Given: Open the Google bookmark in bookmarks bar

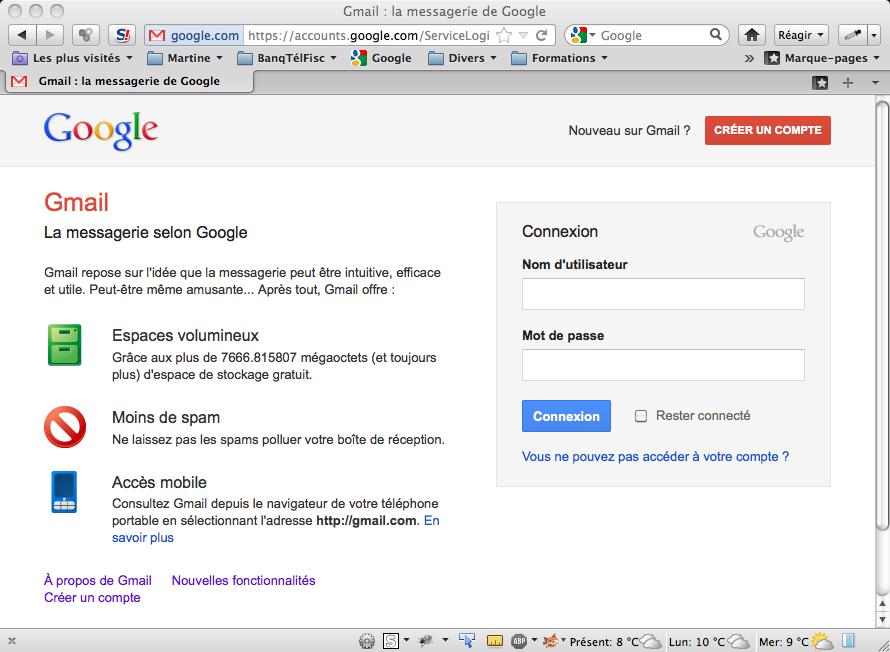Looking at the screenshot, I should [x=381, y=58].
